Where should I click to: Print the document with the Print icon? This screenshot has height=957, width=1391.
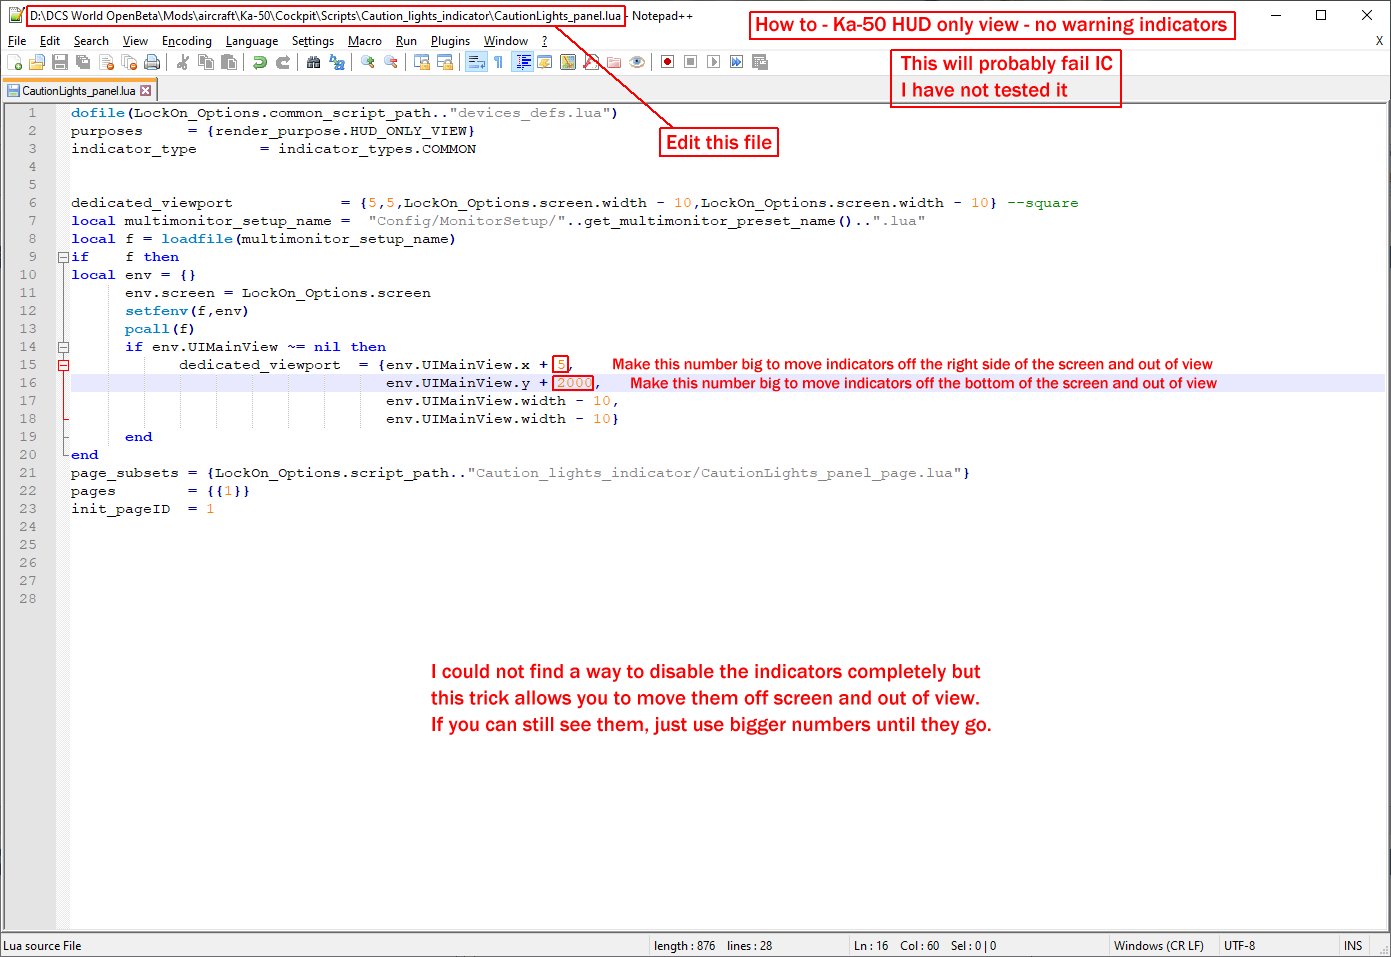click(152, 62)
